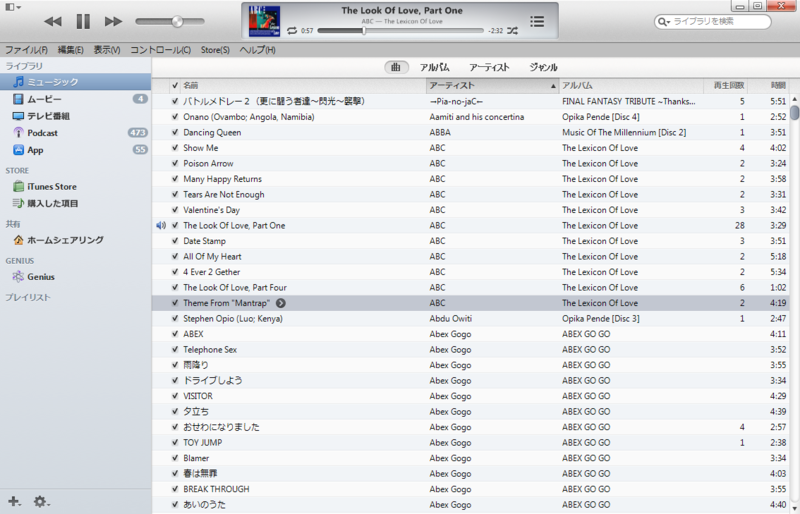Open ホームシェアリング home sharing icon
The height and width of the screenshot is (514, 800).
tap(18, 240)
